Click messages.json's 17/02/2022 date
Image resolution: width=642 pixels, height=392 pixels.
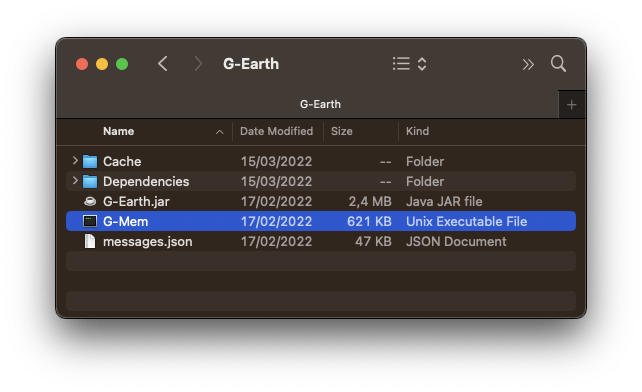pos(276,242)
